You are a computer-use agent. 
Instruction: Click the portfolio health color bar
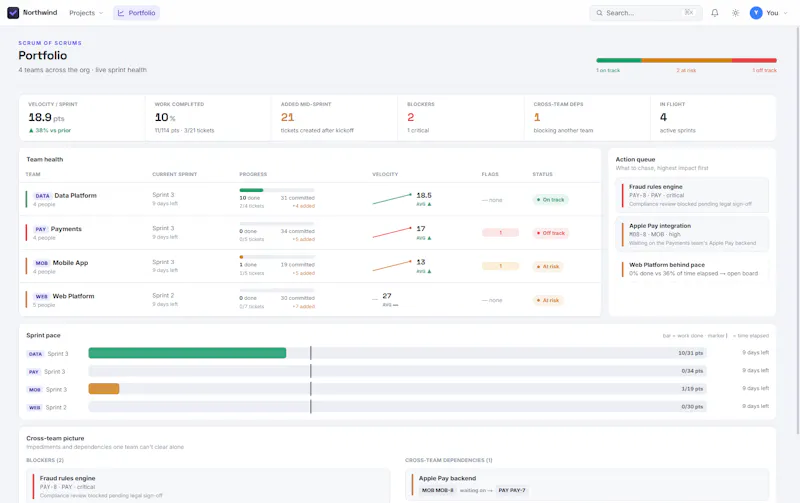click(x=686, y=60)
